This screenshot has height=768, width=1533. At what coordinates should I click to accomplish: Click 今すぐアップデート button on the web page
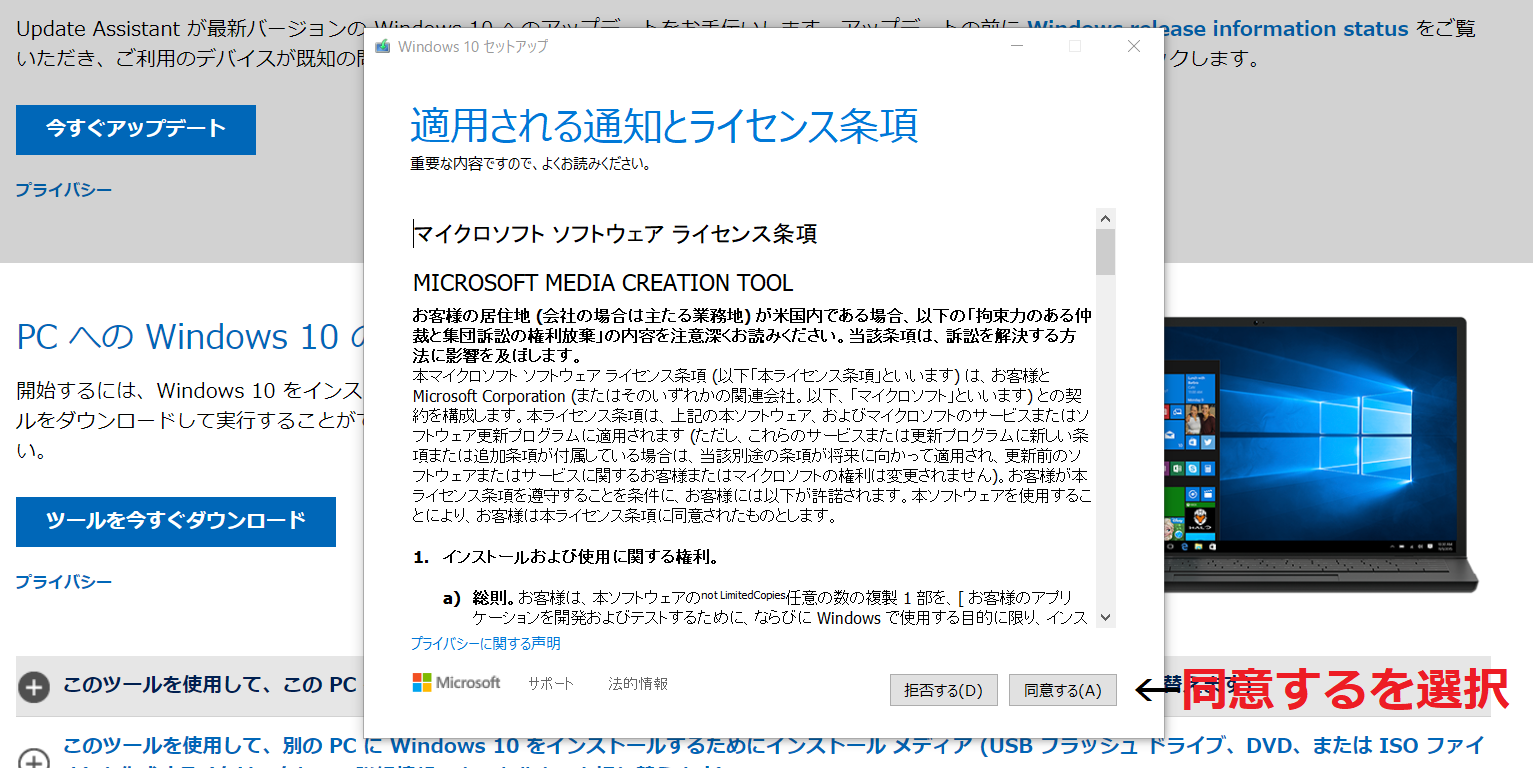(x=136, y=130)
